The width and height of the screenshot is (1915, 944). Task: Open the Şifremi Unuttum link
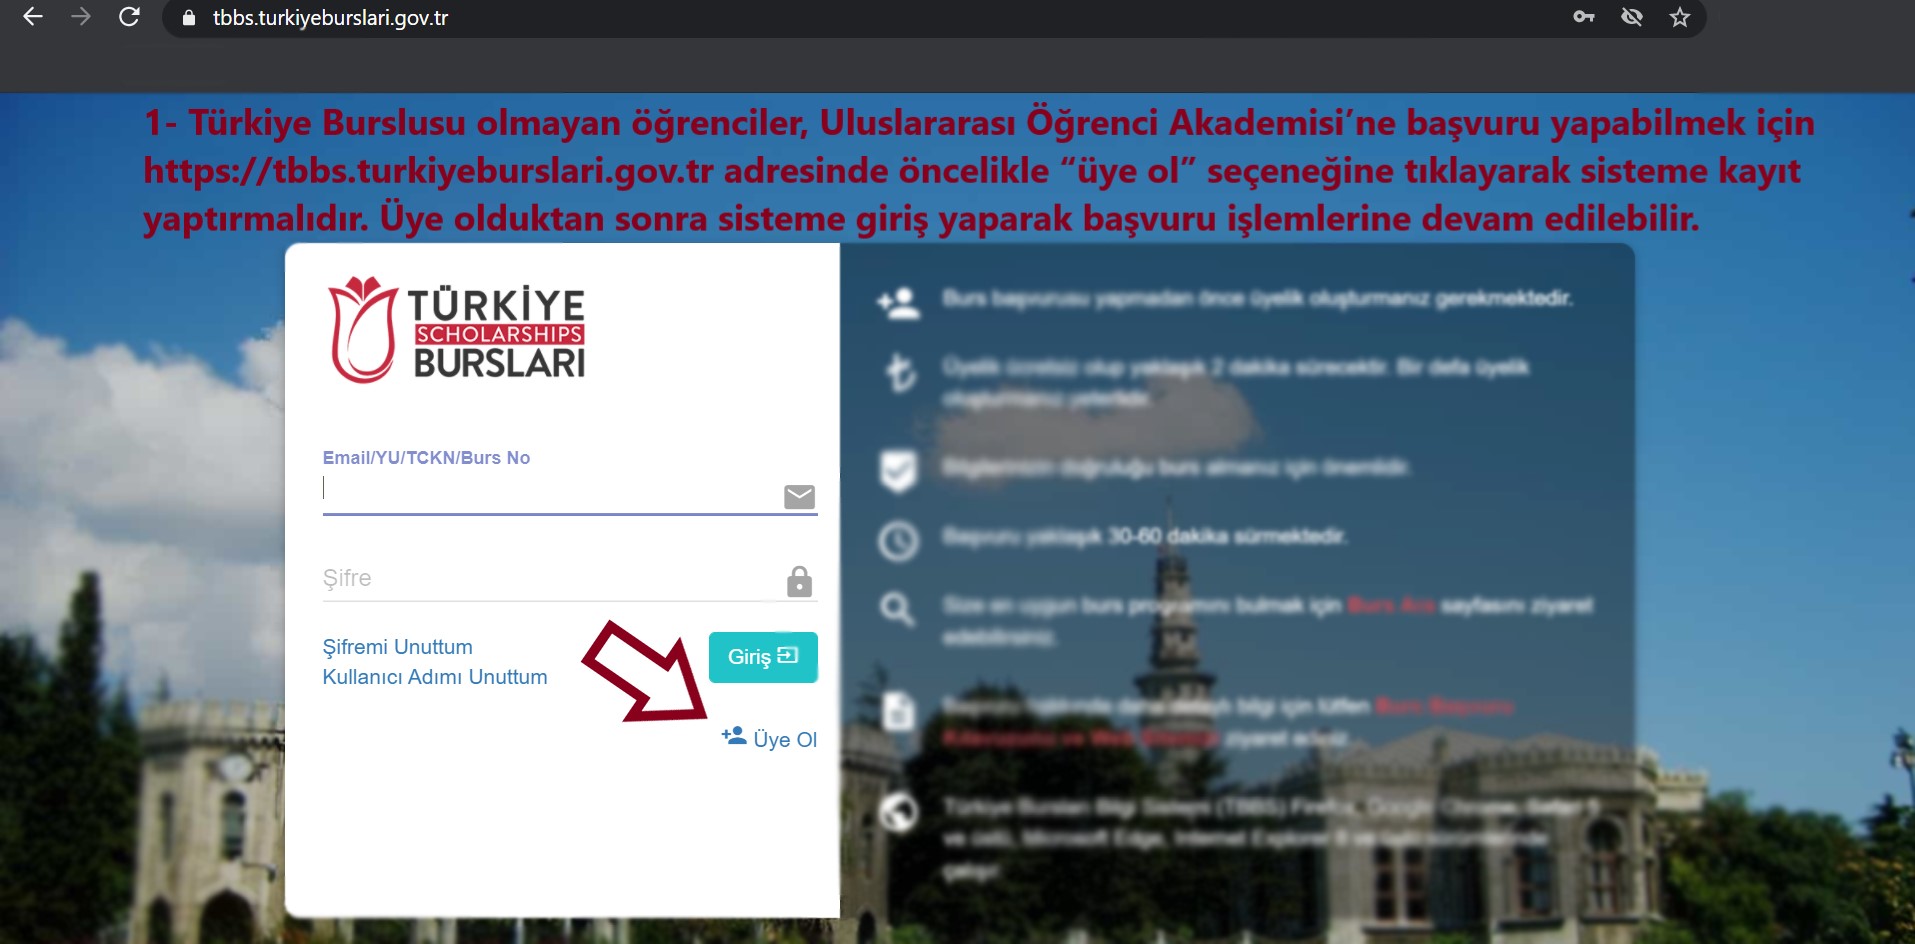(x=397, y=647)
